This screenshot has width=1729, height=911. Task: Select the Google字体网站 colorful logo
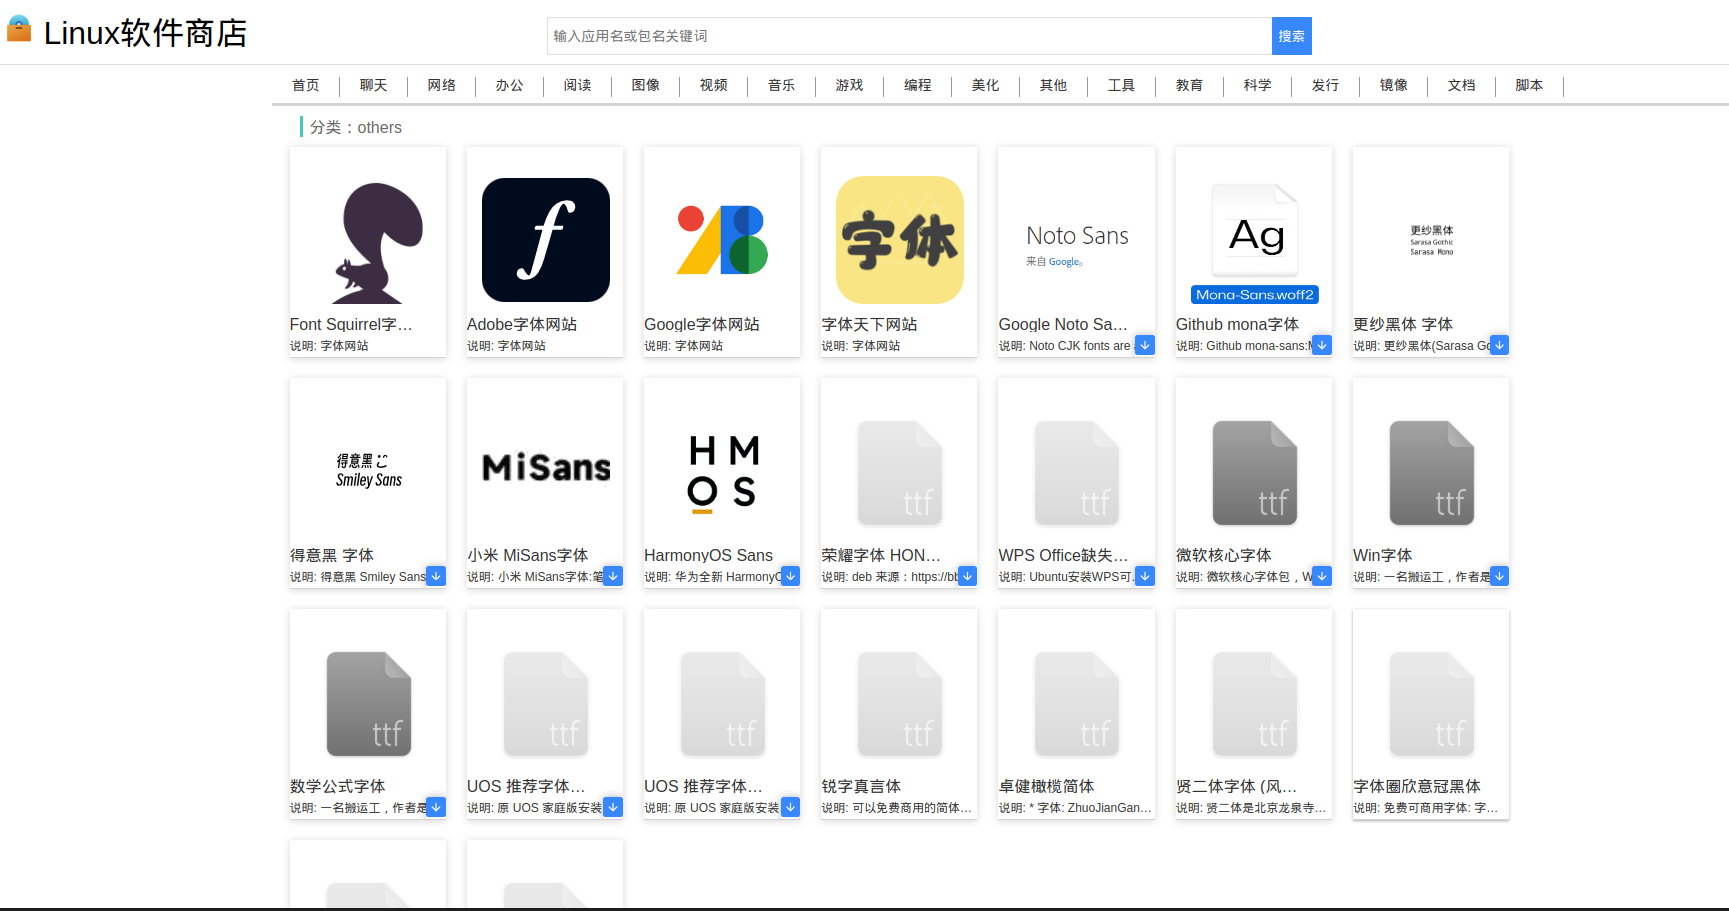click(721, 240)
